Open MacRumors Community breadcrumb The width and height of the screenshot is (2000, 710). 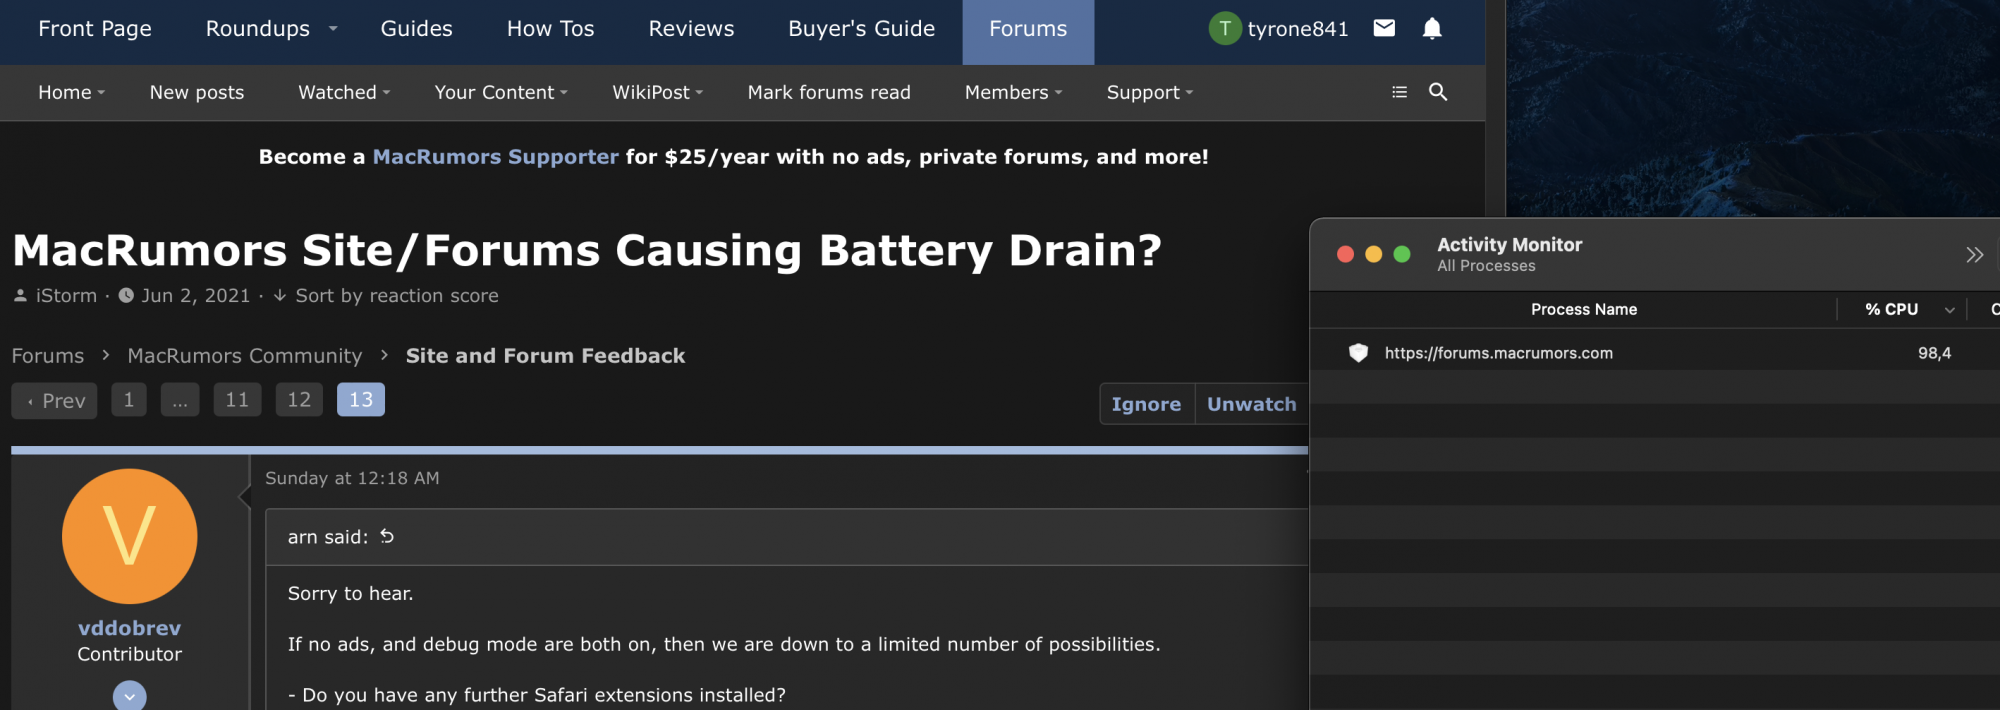pyautogui.click(x=245, y=356)
